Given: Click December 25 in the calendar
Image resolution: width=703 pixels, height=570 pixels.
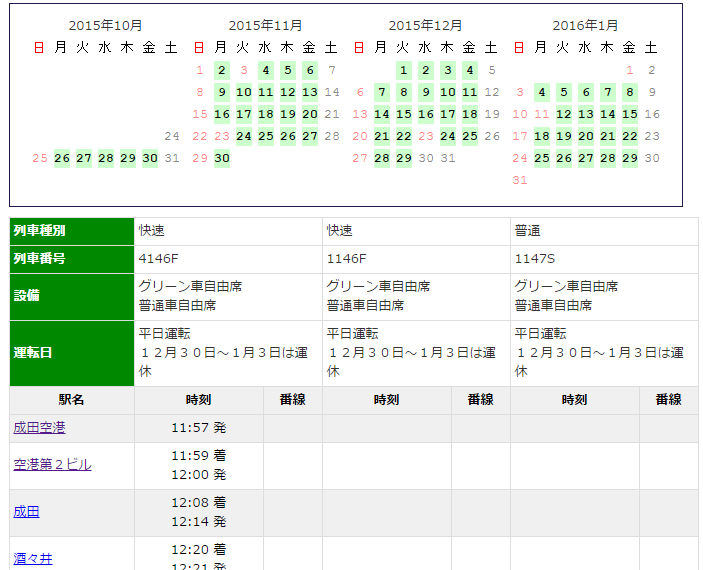Looking at the screenshot, I should [470, 136].
